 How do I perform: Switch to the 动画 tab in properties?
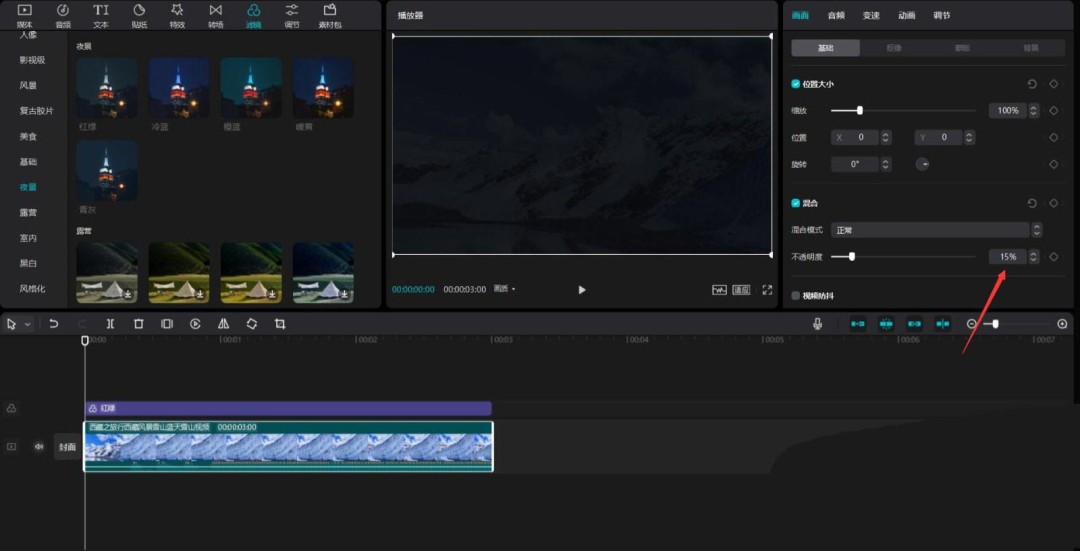click(906, 15)
